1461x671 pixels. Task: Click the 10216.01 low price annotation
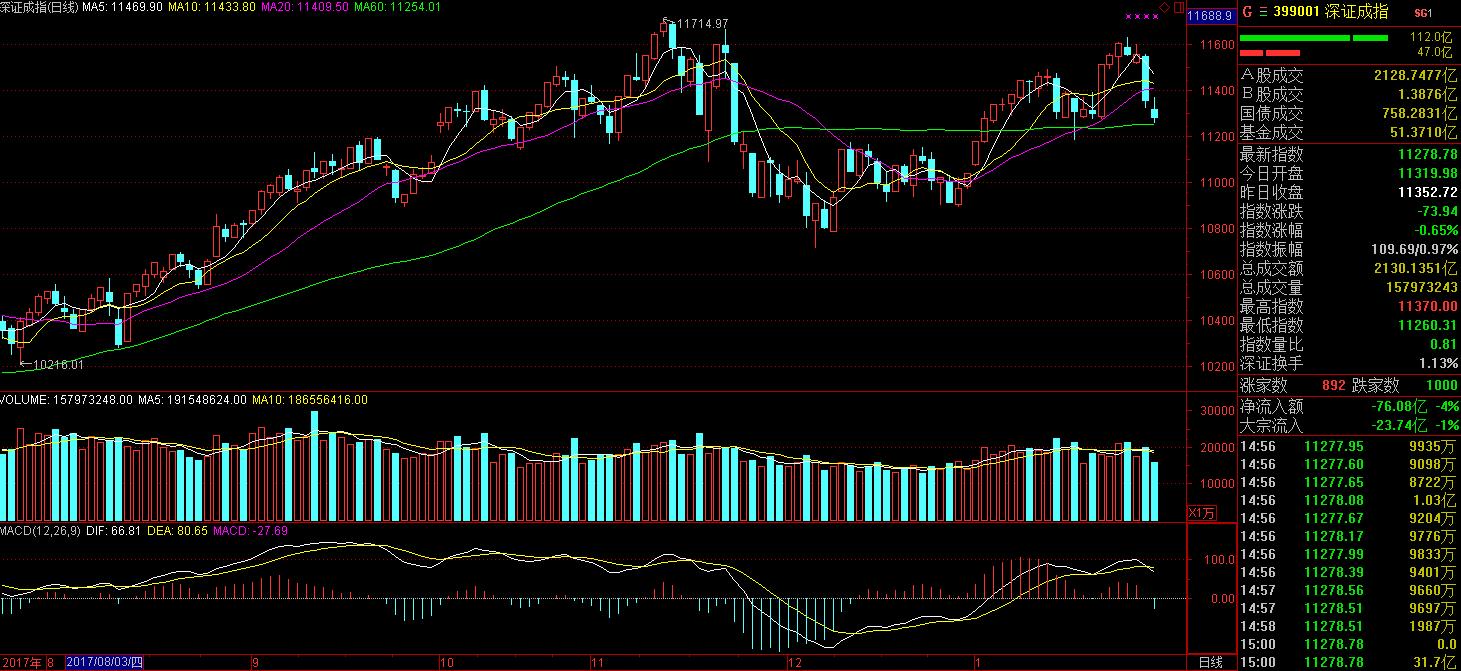tap(56, 365)
